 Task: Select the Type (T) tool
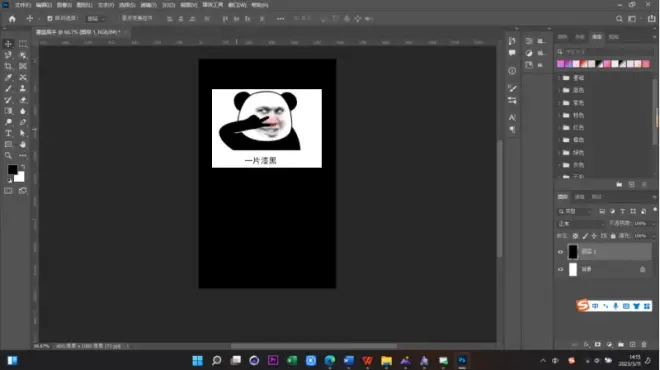[x=8, y=133]
